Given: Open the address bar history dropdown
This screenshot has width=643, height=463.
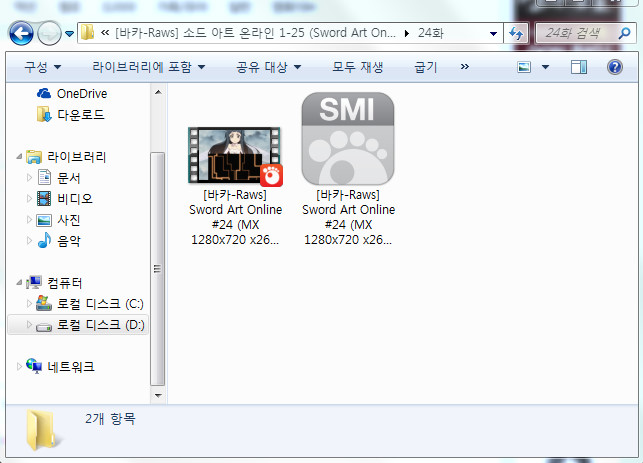Looking at the screenshot, I should pyautogui.click(x=493, y=33).
